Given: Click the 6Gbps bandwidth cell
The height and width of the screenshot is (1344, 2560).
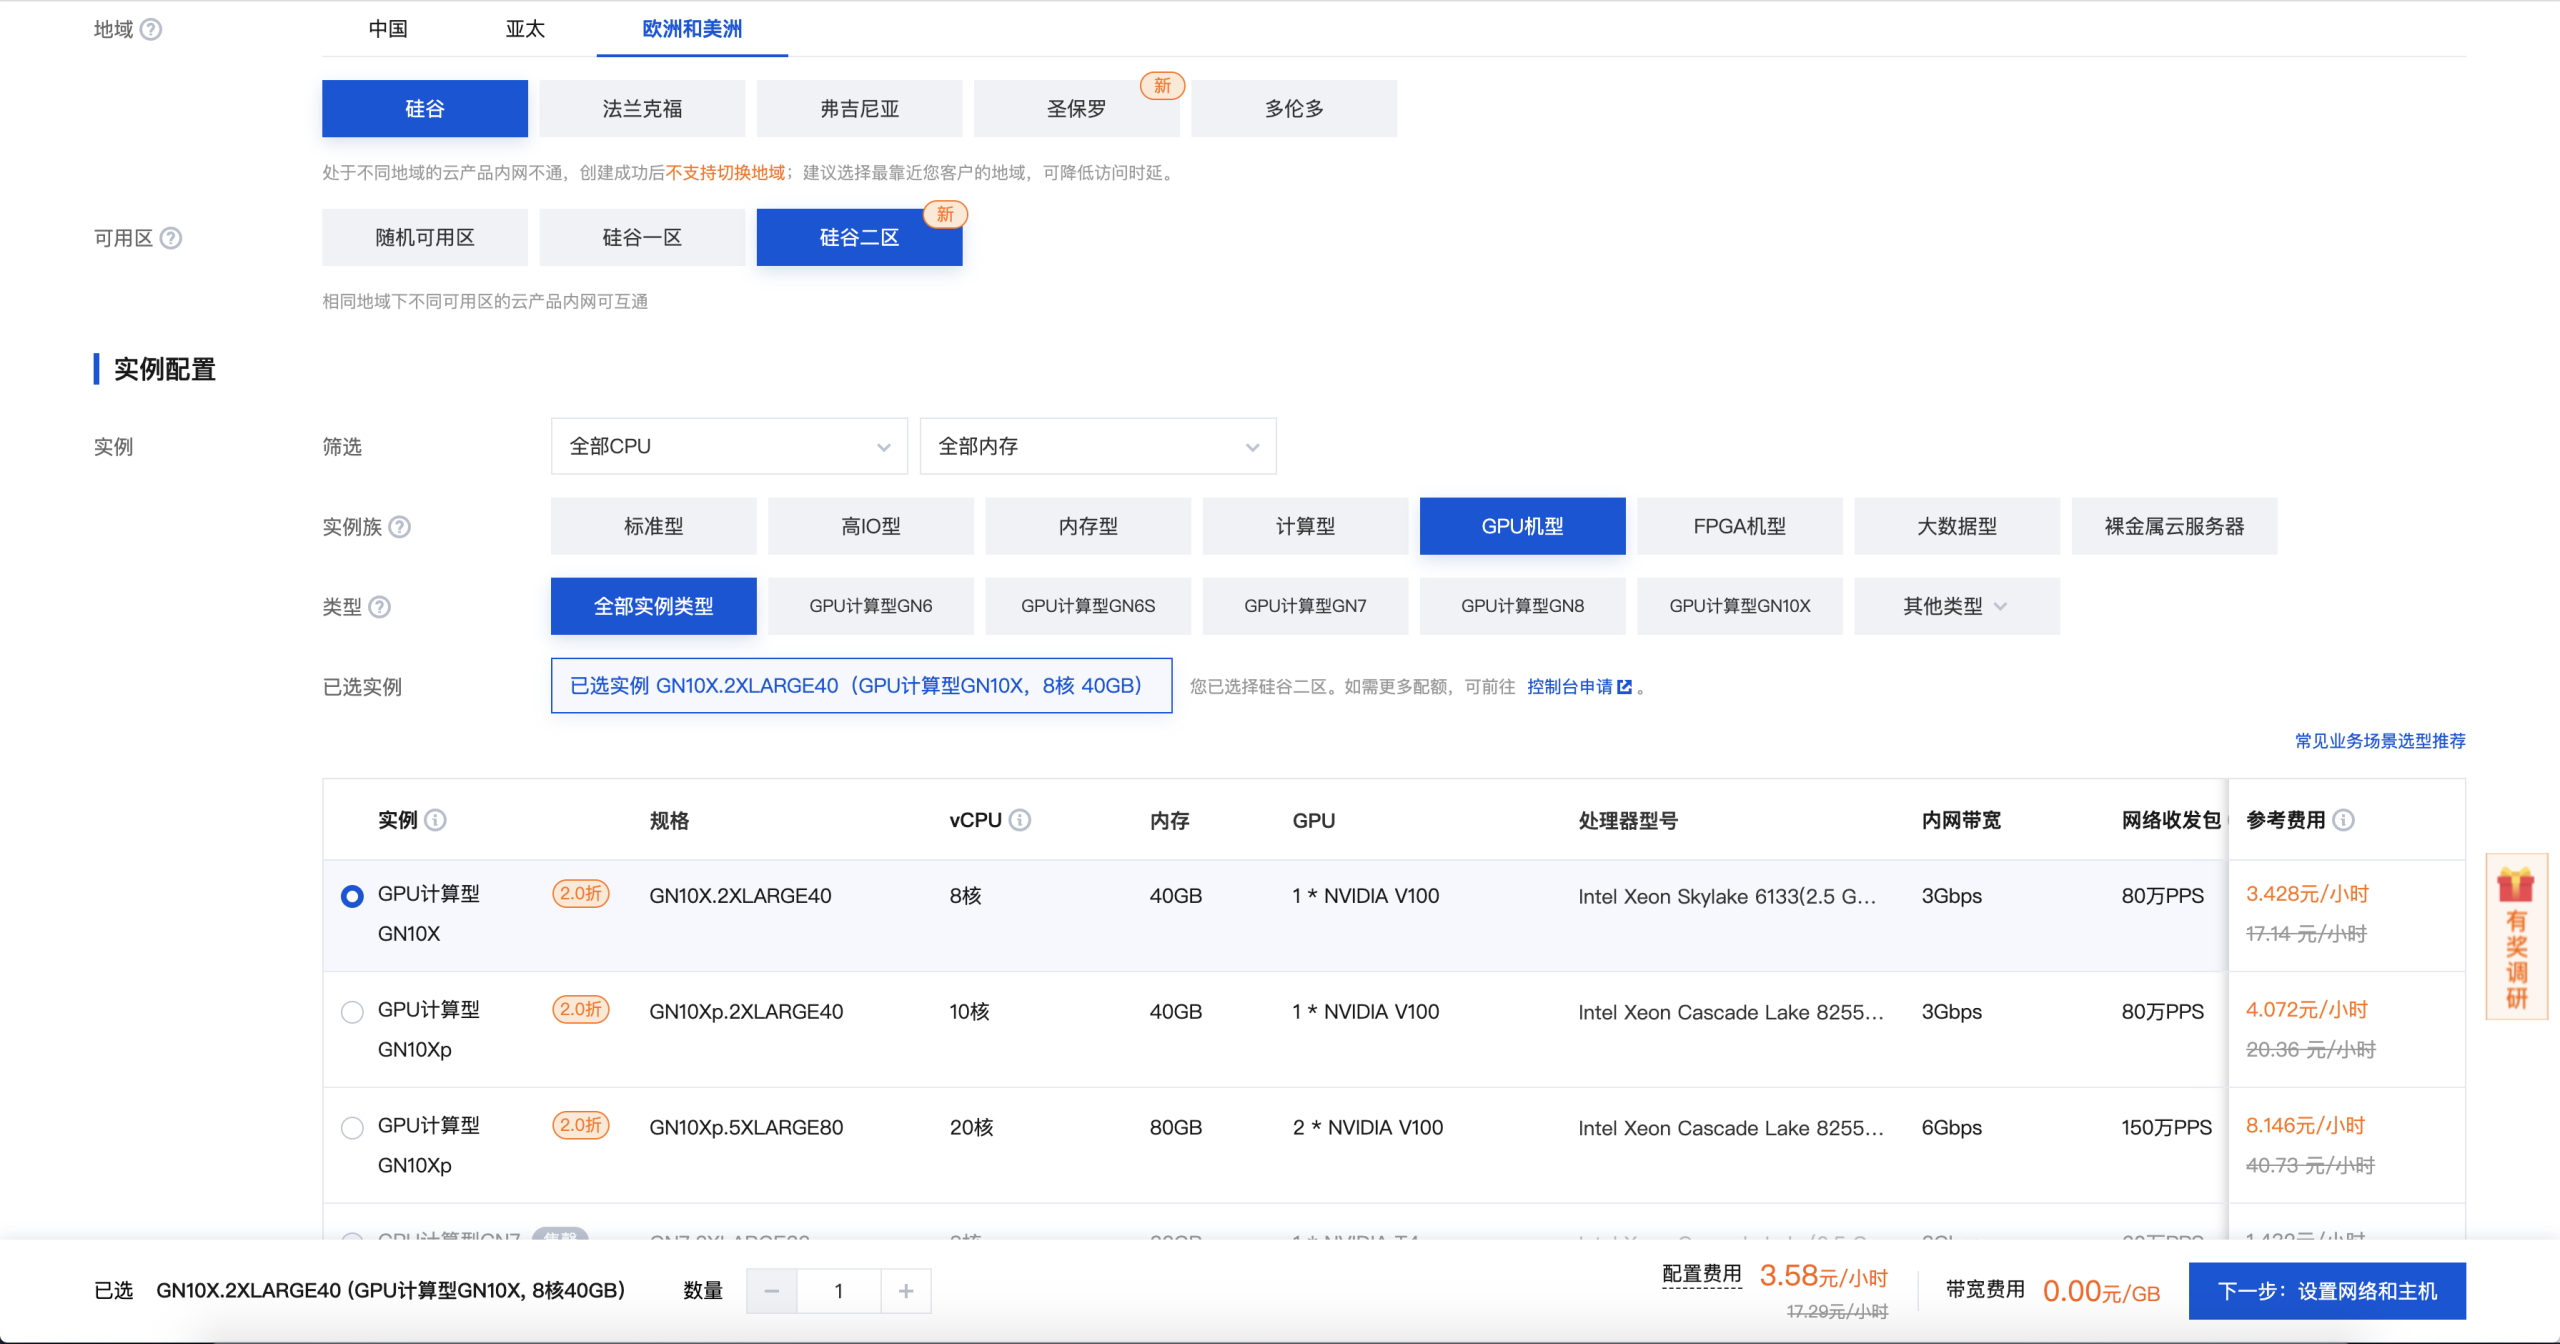Looking at the screenshot, I should 1951,1128.
